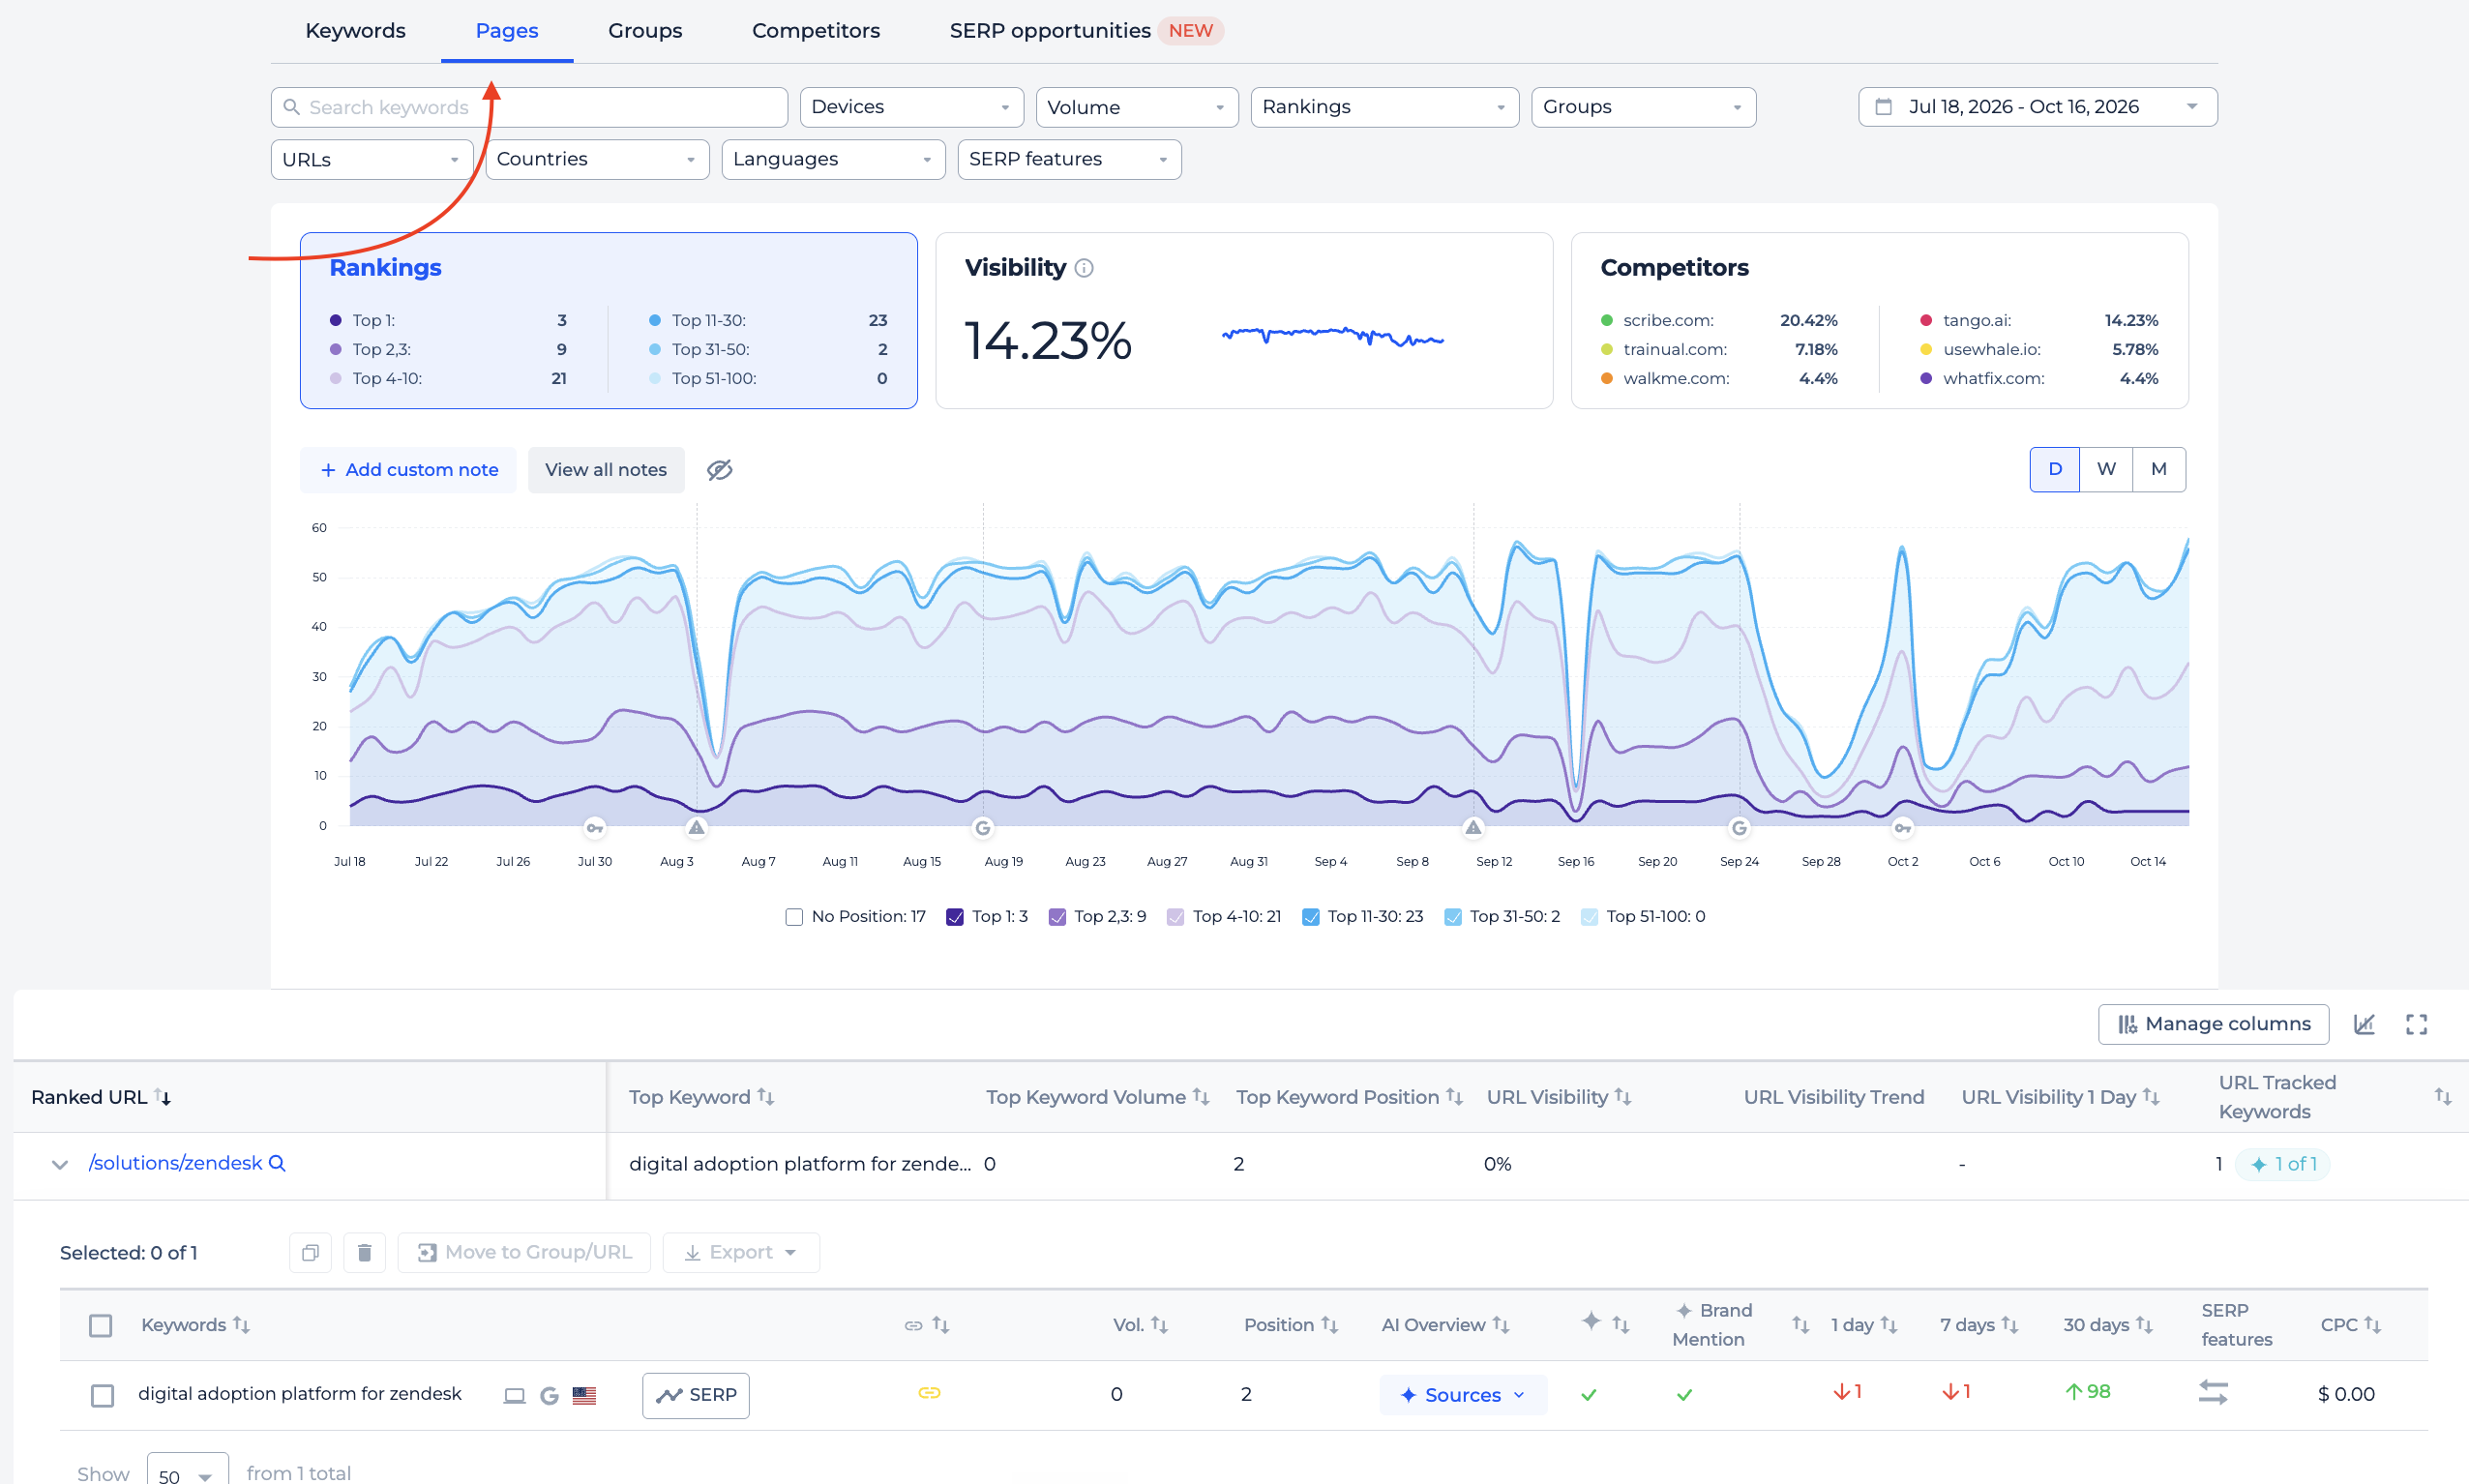Click Google update marker near Aug 19
This screenshot has height=1484, width=2469.
click(983, 828)
